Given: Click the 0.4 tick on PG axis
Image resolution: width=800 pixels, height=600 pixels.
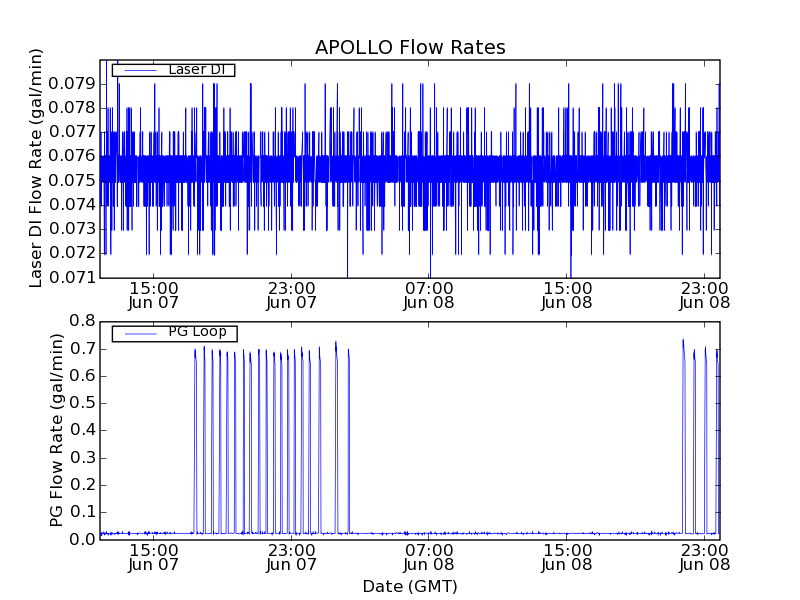Looking at the screenshot, I should pyautogui.click(x=83, y=430).
